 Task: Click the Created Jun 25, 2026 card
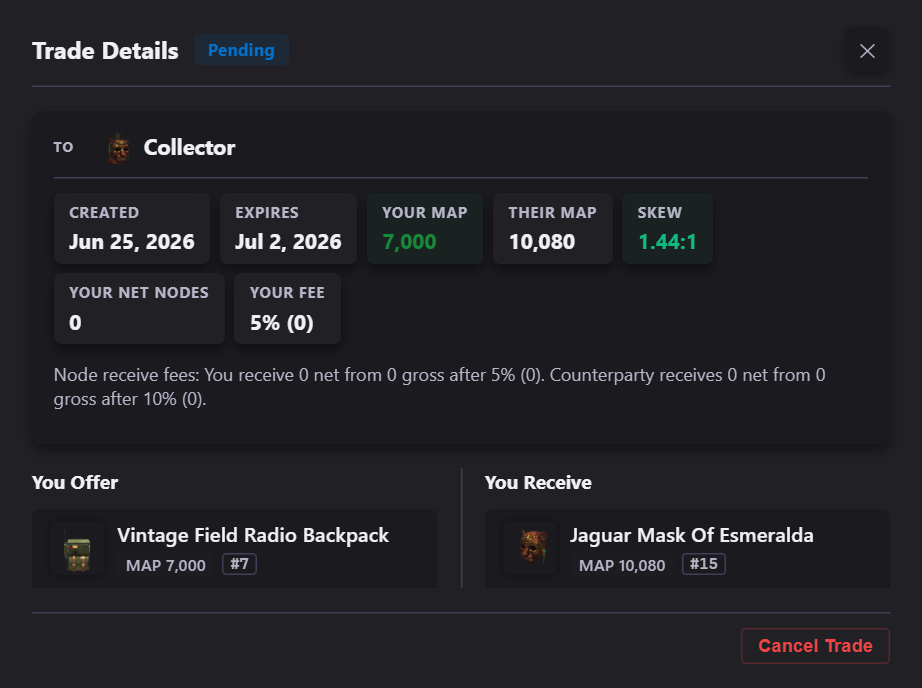pyautogui.click(x=132, y=228)
